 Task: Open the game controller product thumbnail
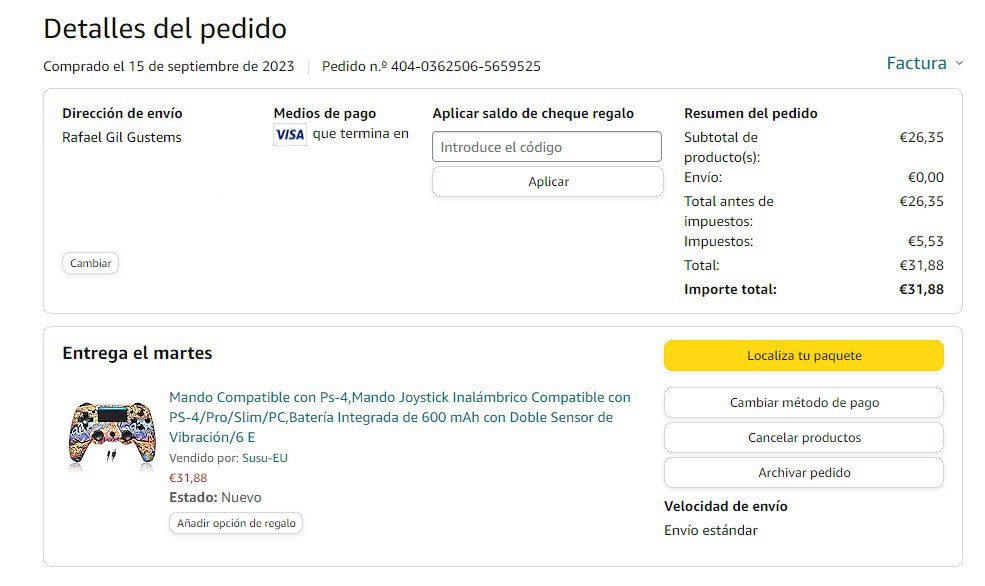click(x=112, y=435)
